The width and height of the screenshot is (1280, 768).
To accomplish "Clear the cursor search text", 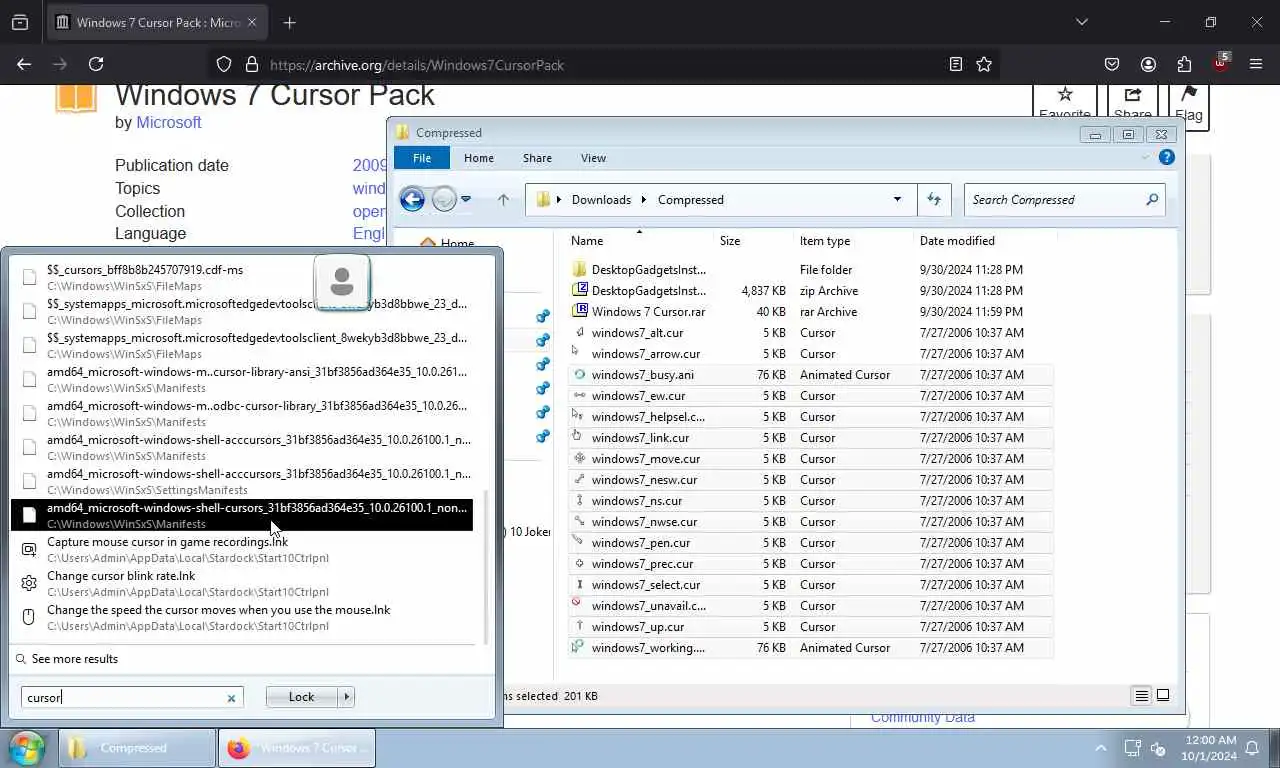I will [x=231, y=698].
